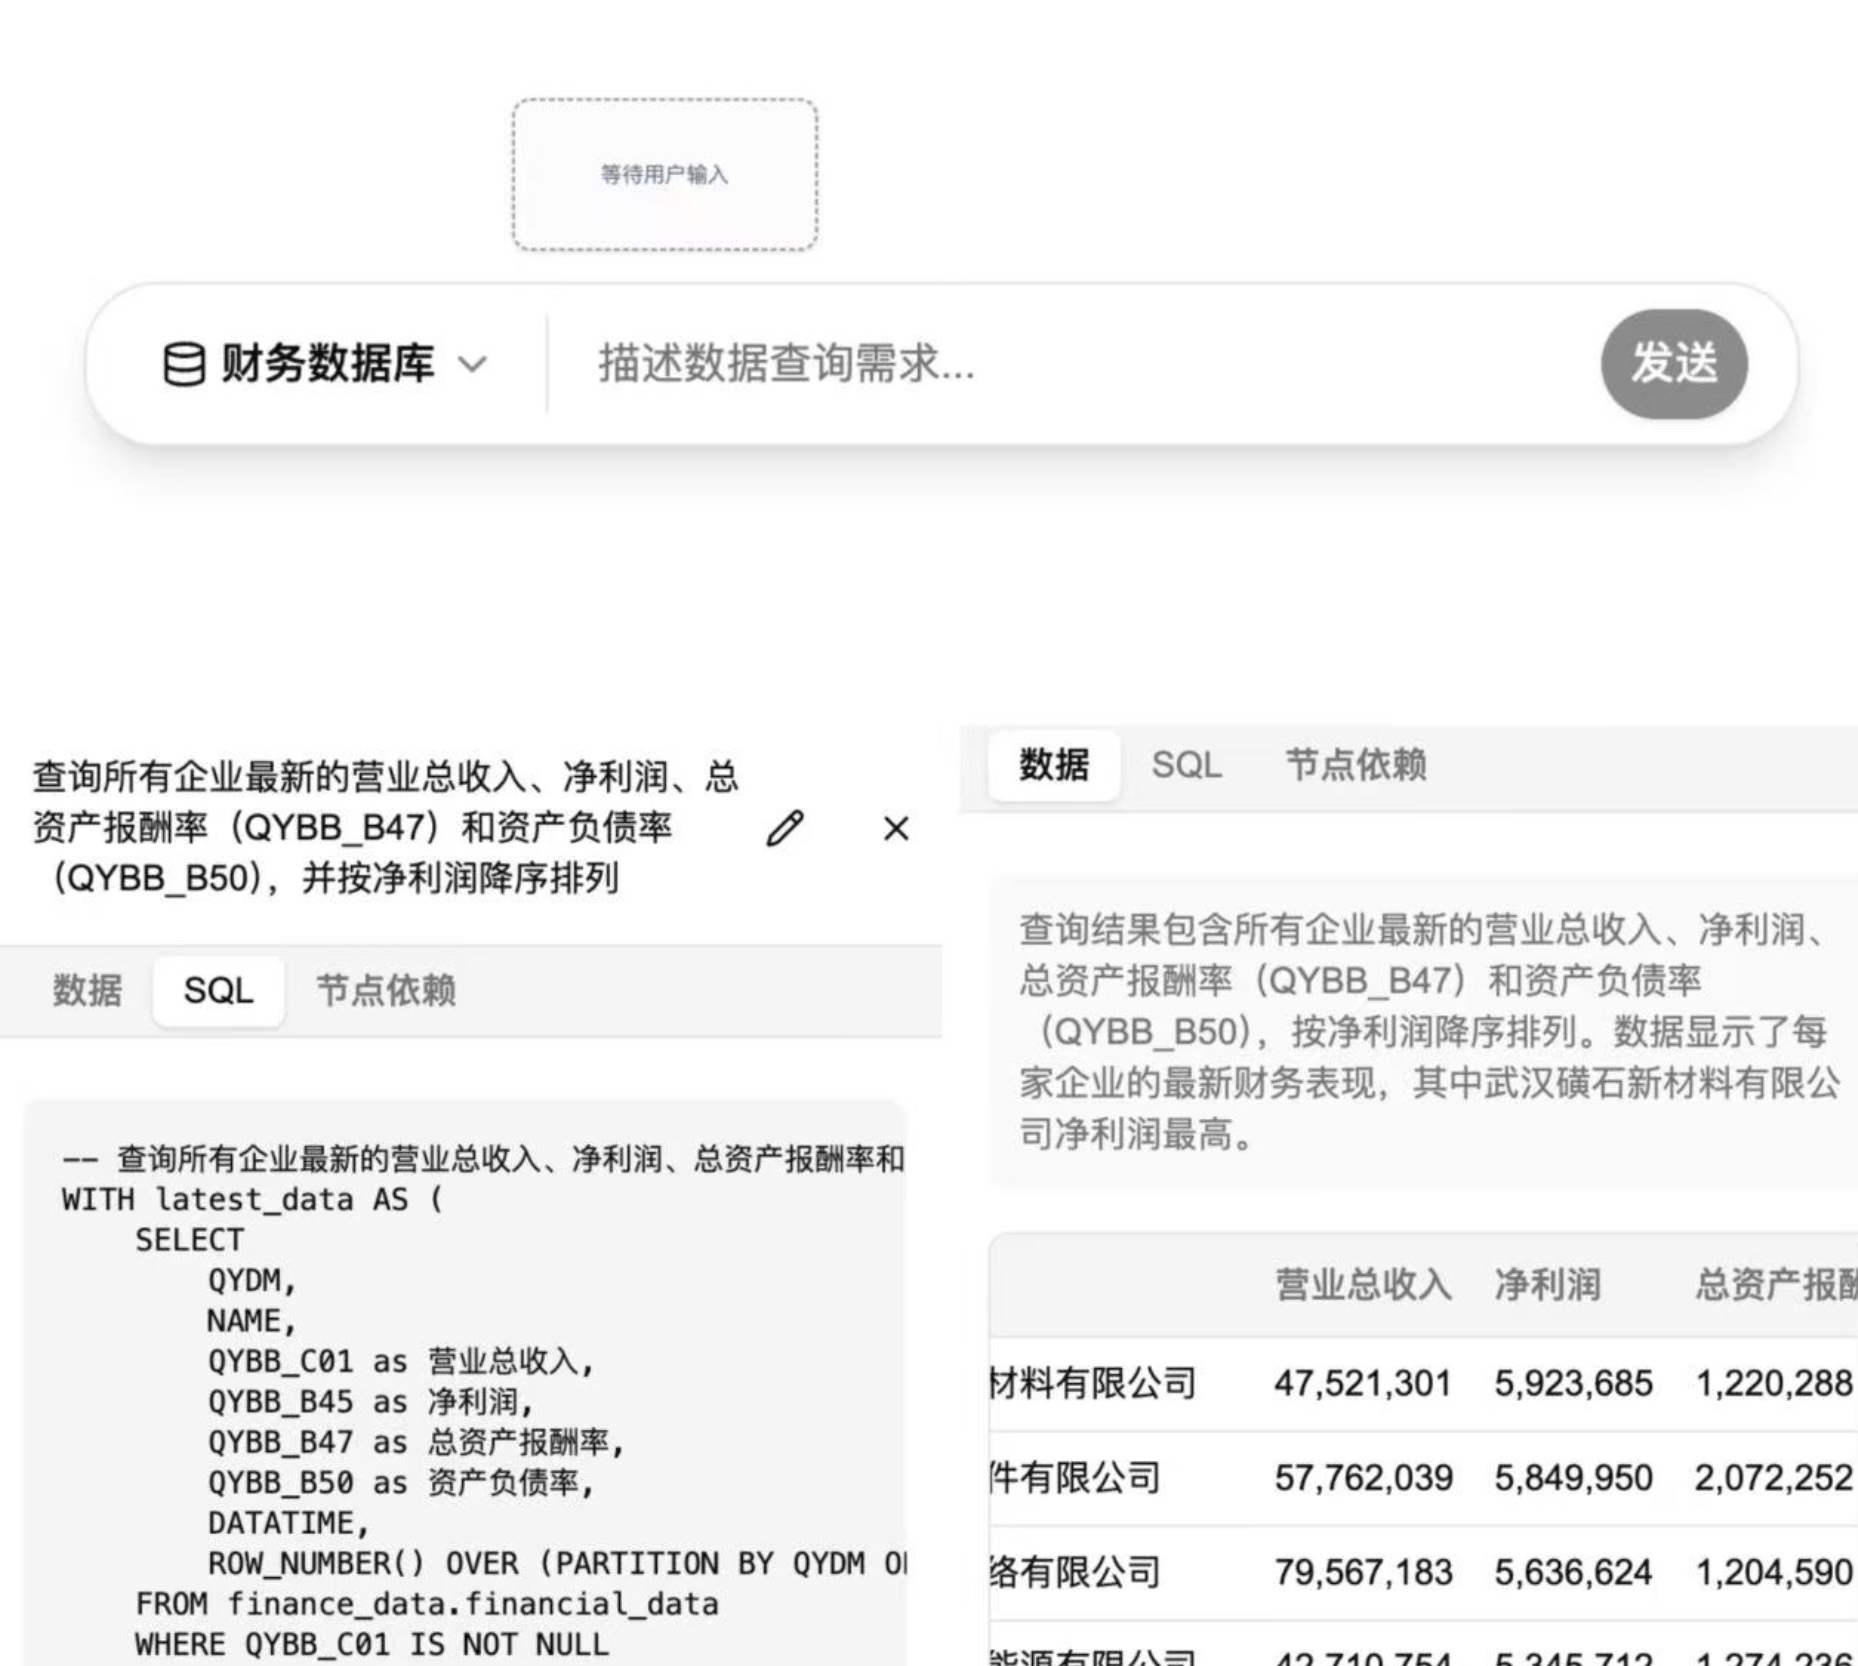
Task: Open the SQL tab above the result summary
Action: [1186, 765]
